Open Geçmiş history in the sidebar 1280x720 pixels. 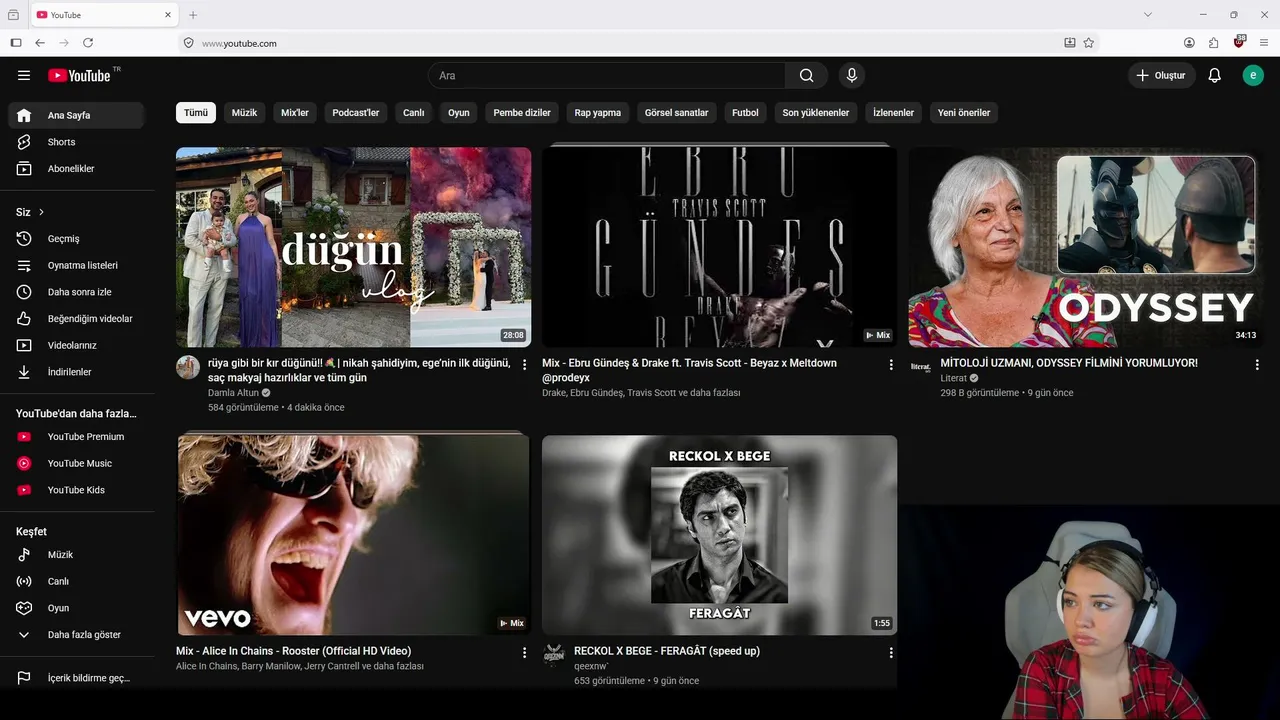pyautogui.click(x=78, y=239)
